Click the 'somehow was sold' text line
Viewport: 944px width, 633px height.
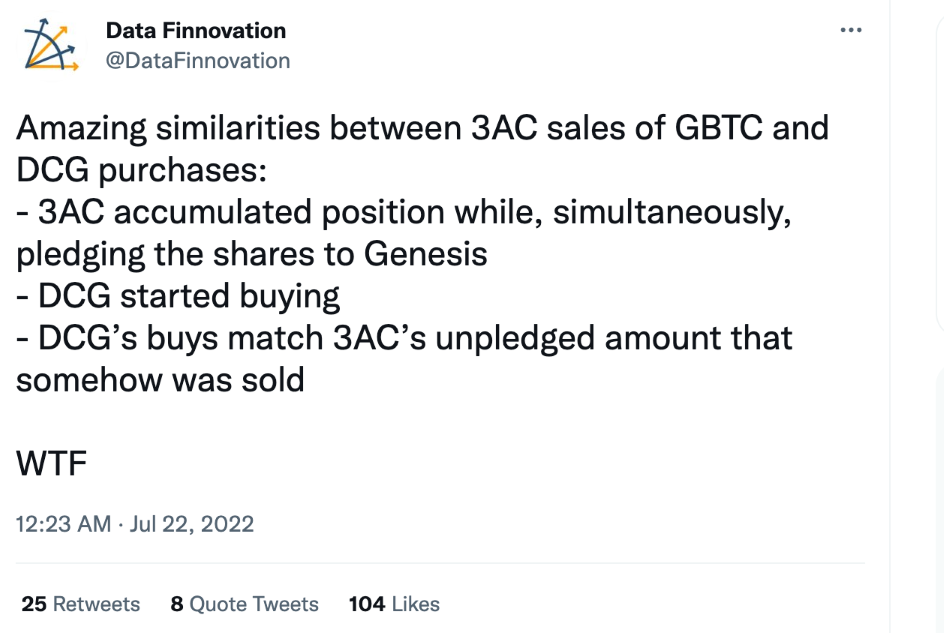pyautogui.click(x=160, y=380)
